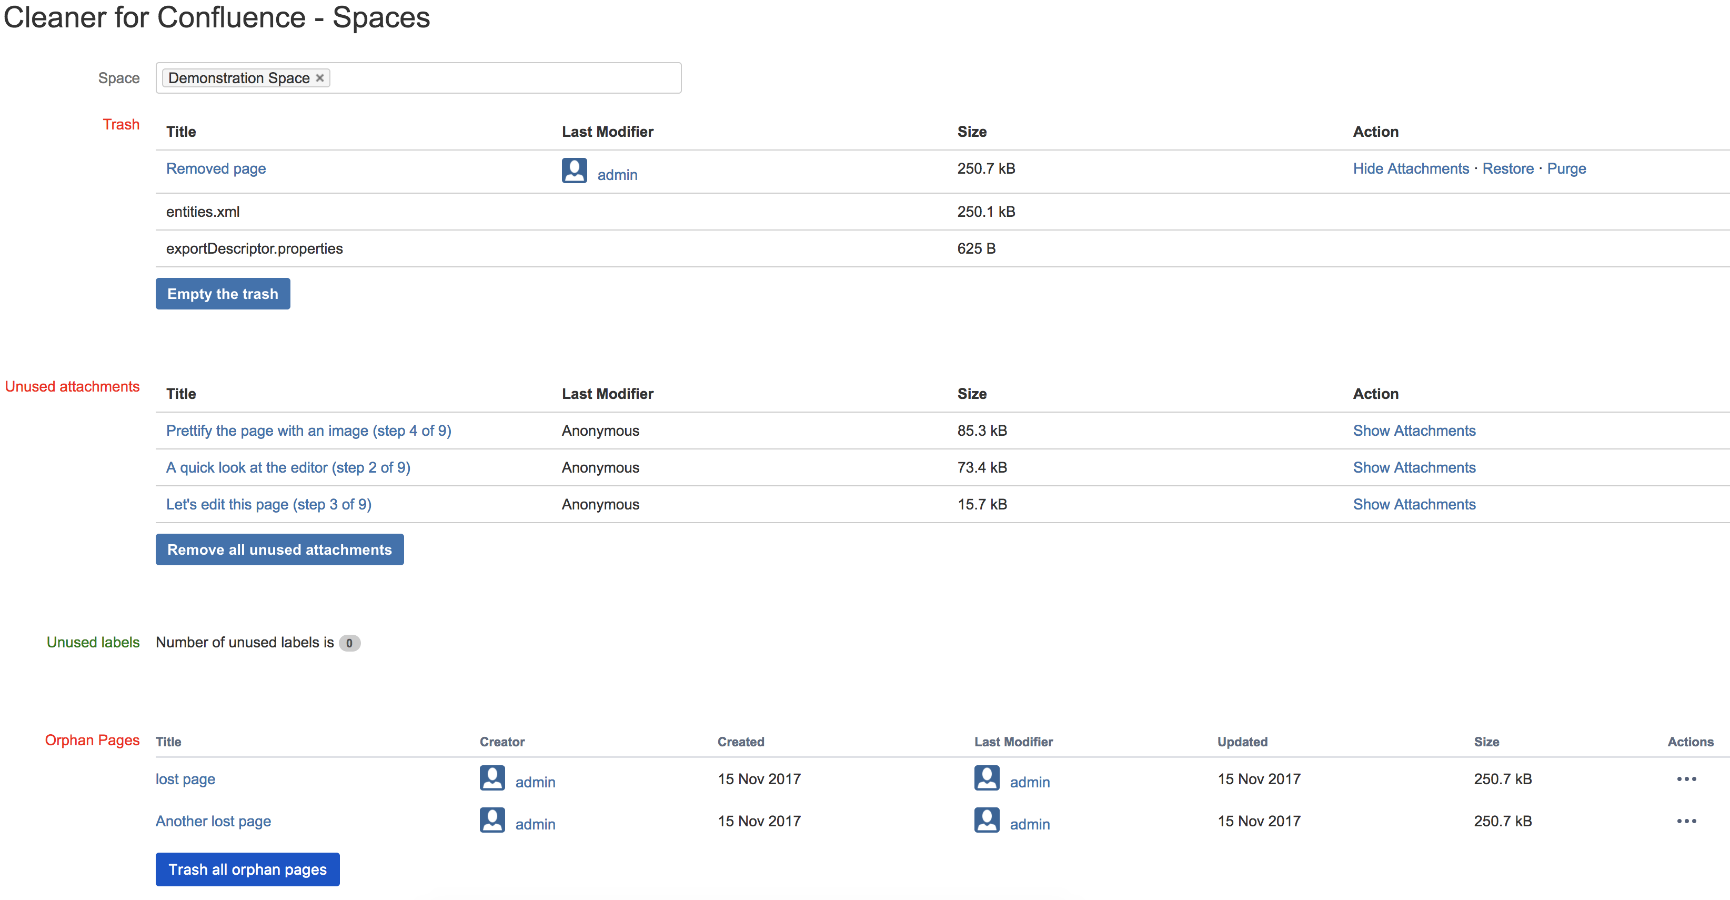Click the Empty the trash button
This screenshot has height=900, width=1730.
tap(223, 294)
